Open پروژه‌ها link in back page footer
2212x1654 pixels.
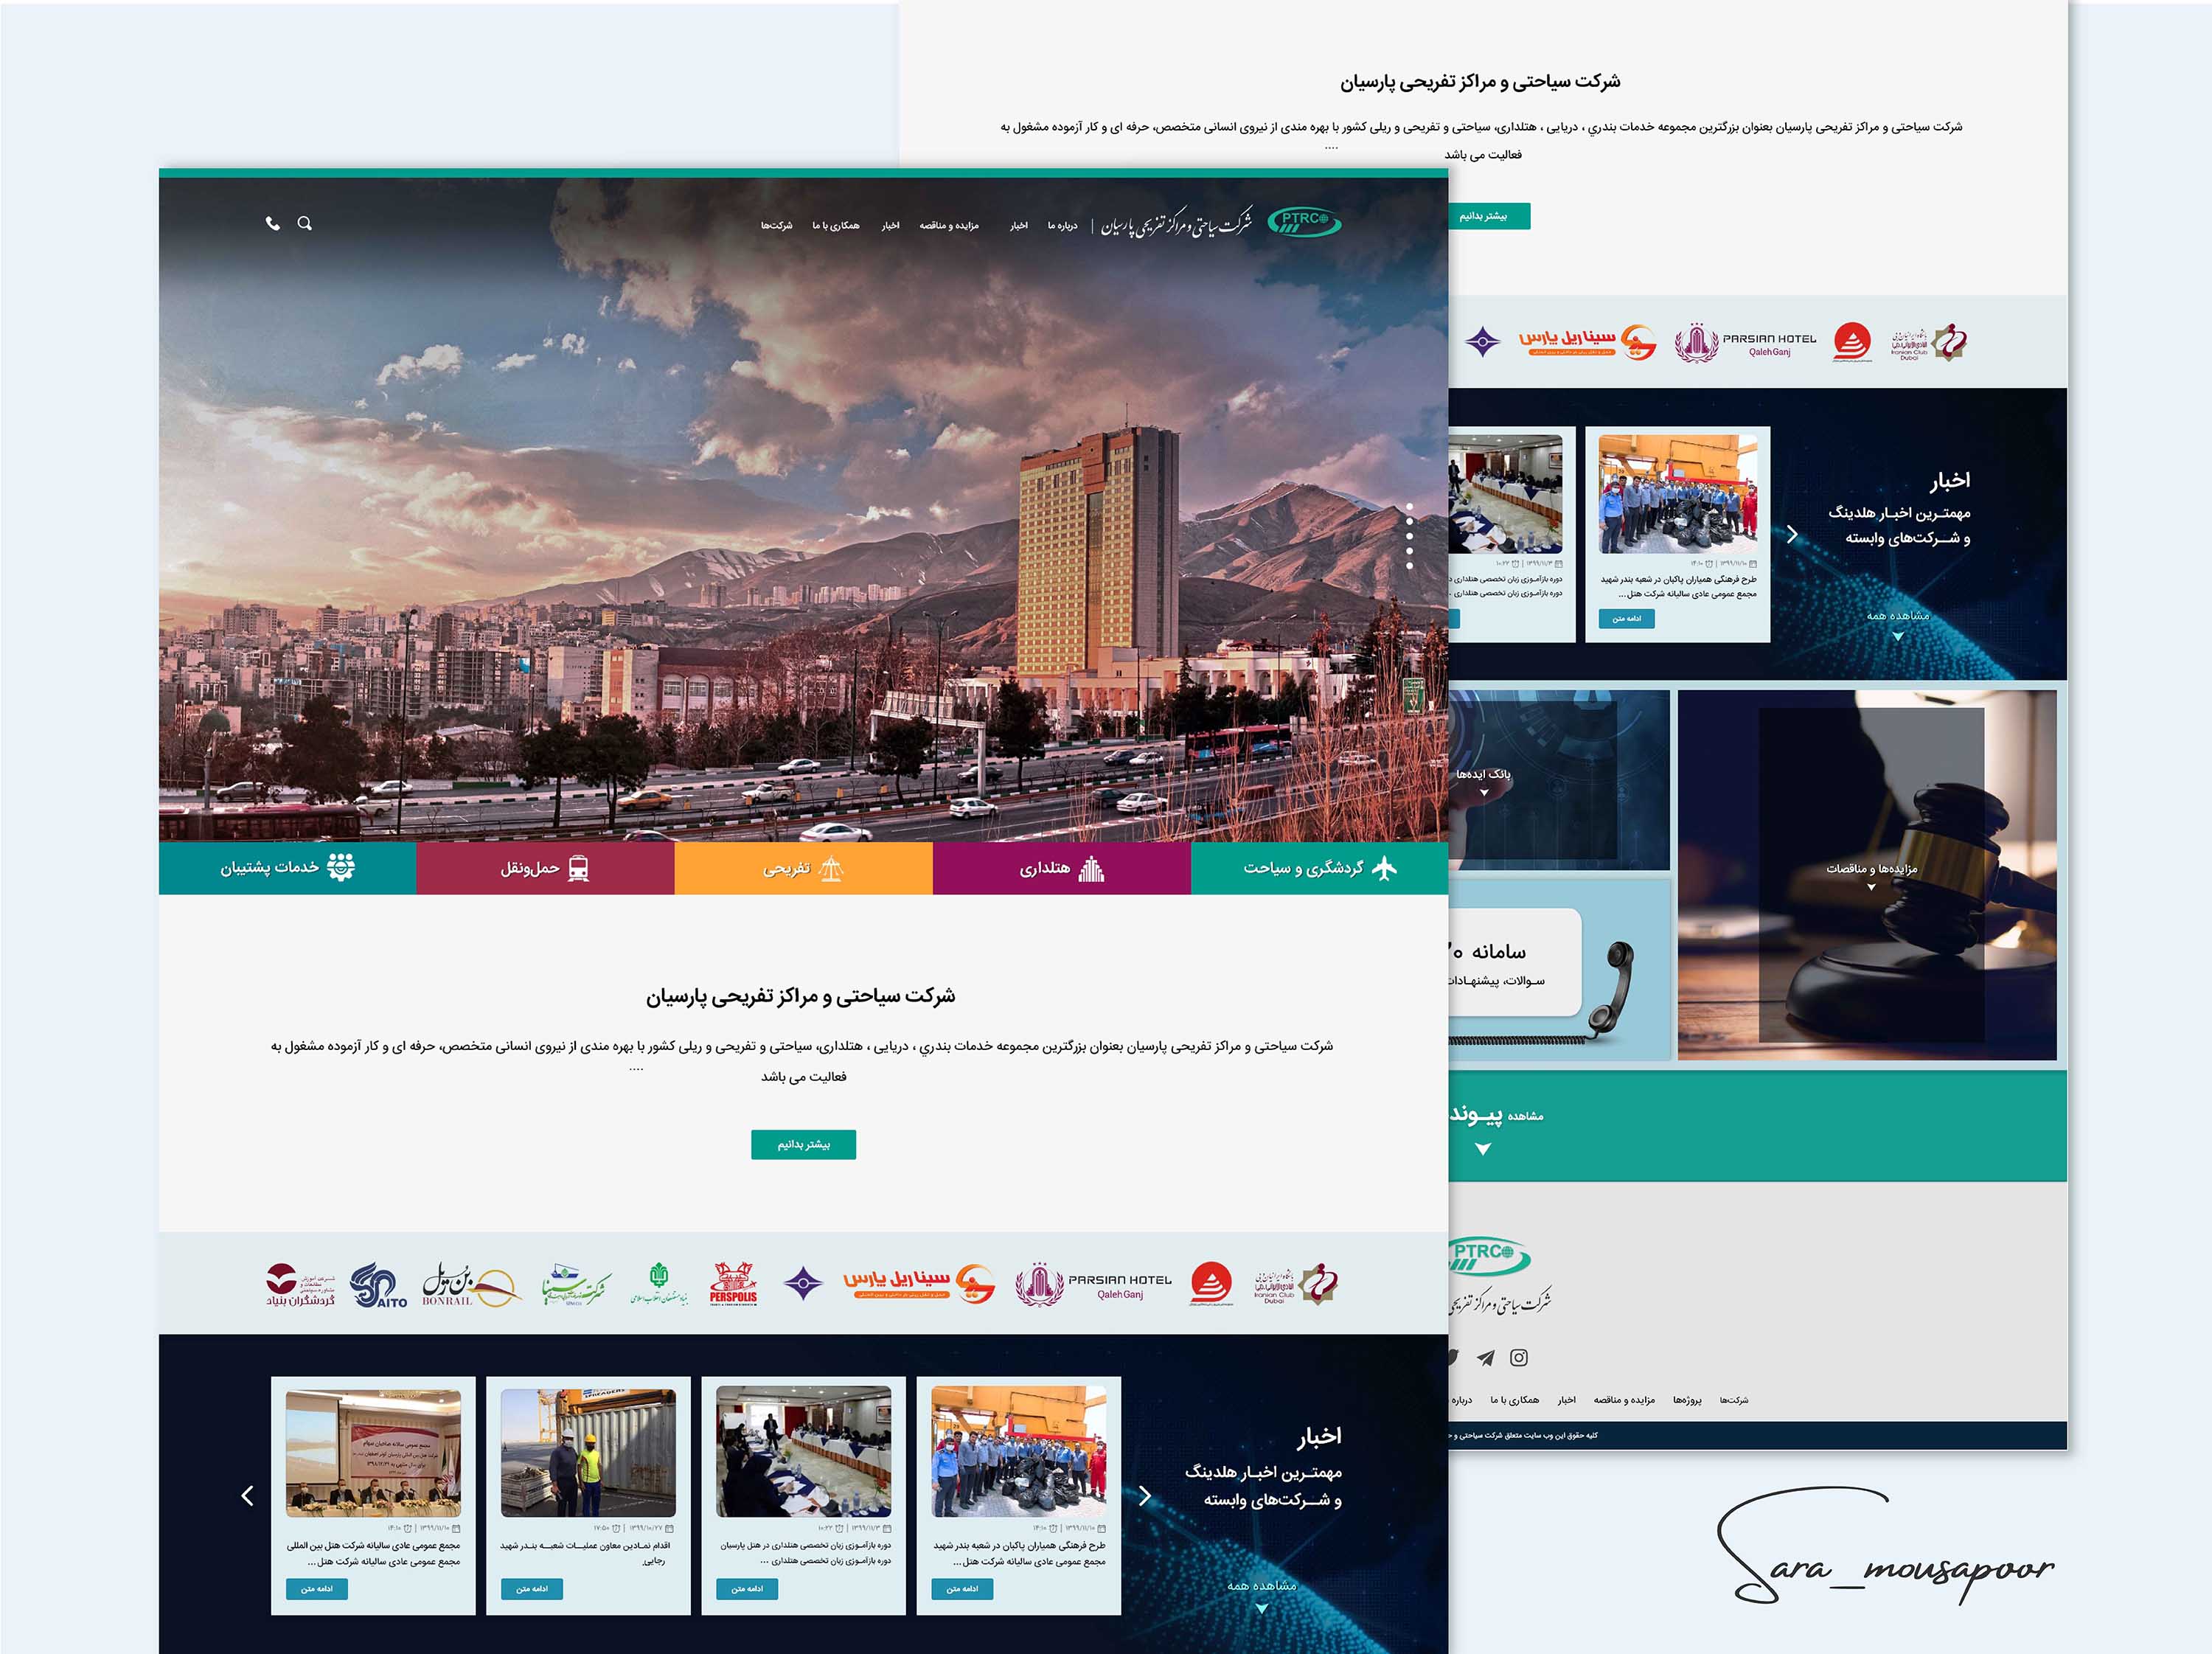tap(1687, 1400)
